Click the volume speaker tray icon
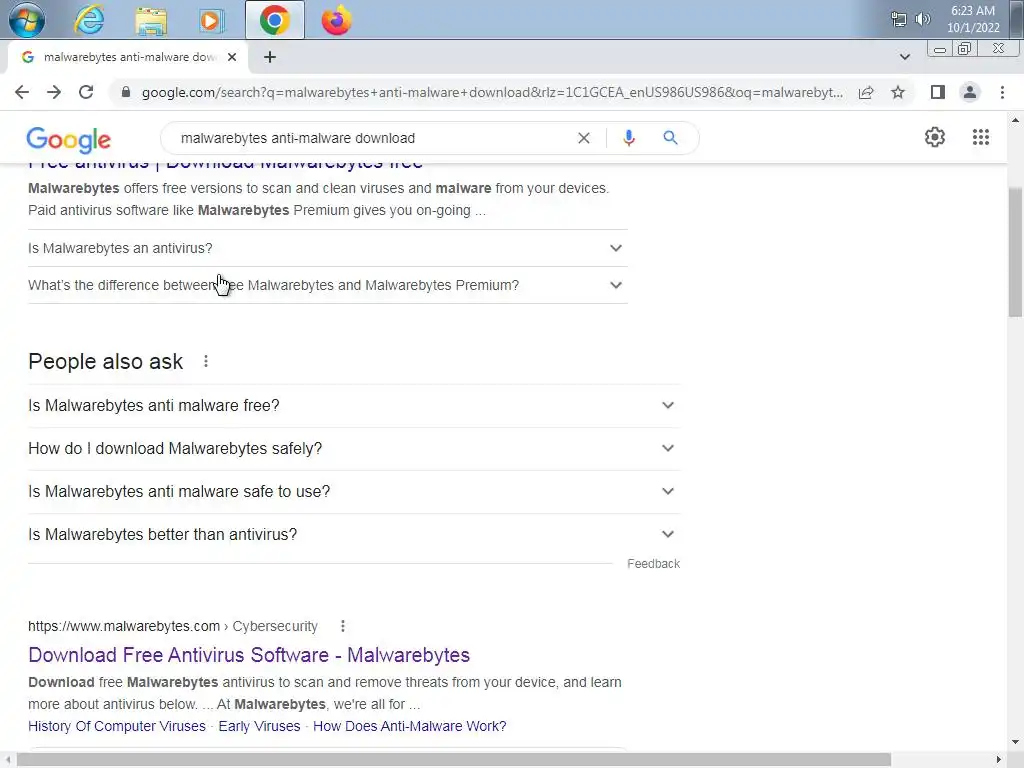The width and height of the screenshot is (1024, 768). (x=922, y=19)
